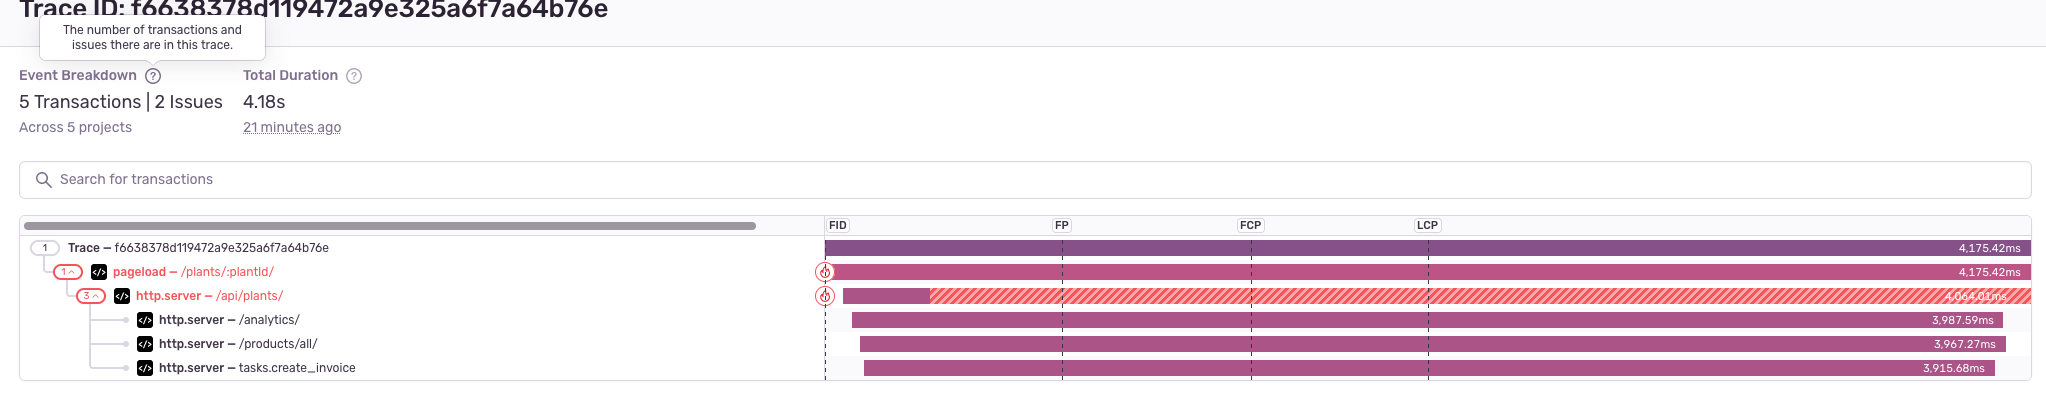The image size is (2046, 395).
Task: Collapse the pageload row's children toggle
Action: click(x=68, y=272)
